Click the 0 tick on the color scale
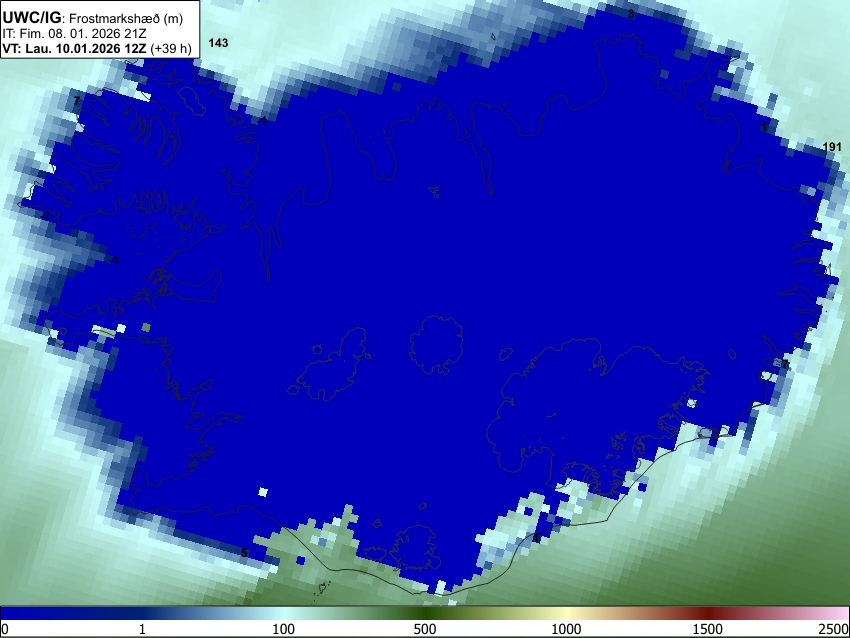This screenshot has height=638, width=850. pos(5,629)
